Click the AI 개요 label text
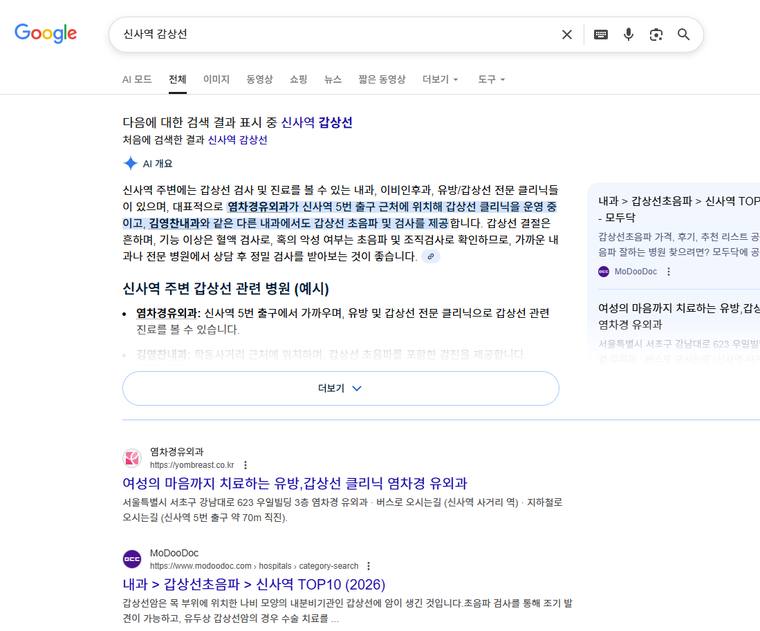The width and height of the screenshot is (760, 631). (x=158, y=164)
